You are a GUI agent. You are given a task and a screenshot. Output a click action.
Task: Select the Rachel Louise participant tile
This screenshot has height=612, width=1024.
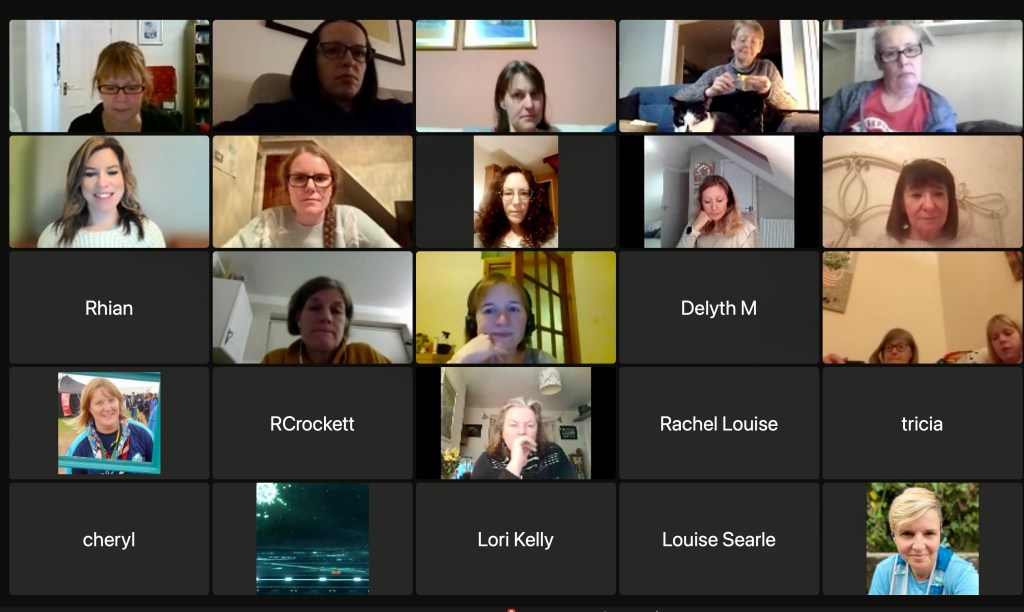coord(718,423)
